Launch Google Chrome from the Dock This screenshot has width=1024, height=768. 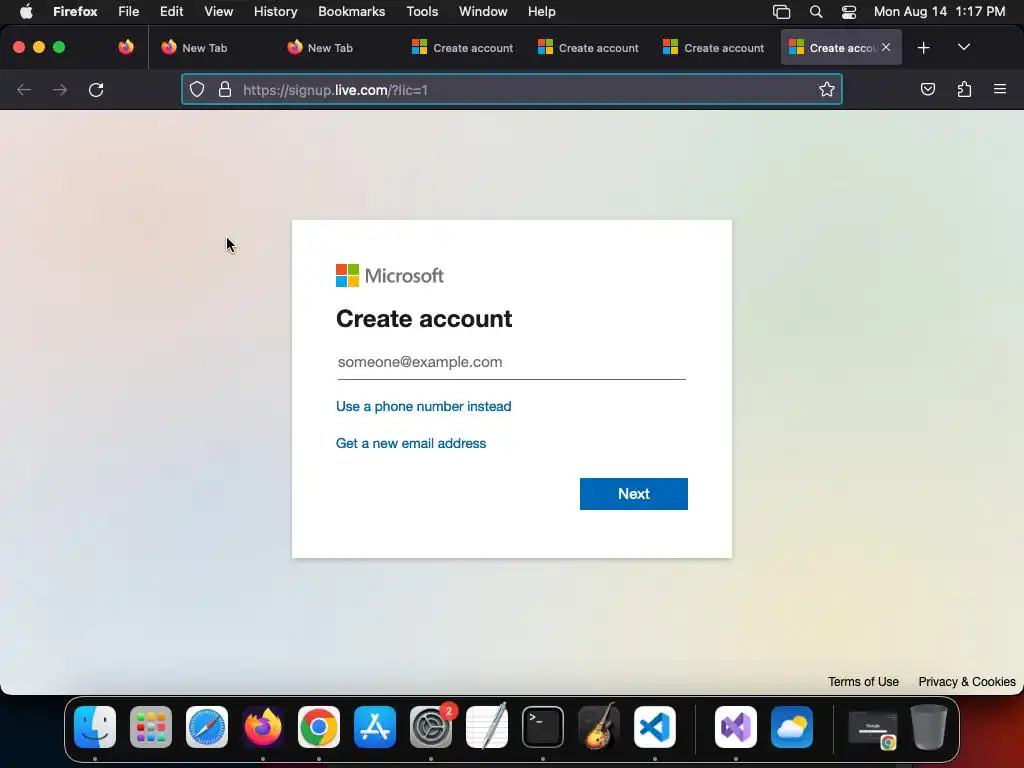tap(319, 727)
